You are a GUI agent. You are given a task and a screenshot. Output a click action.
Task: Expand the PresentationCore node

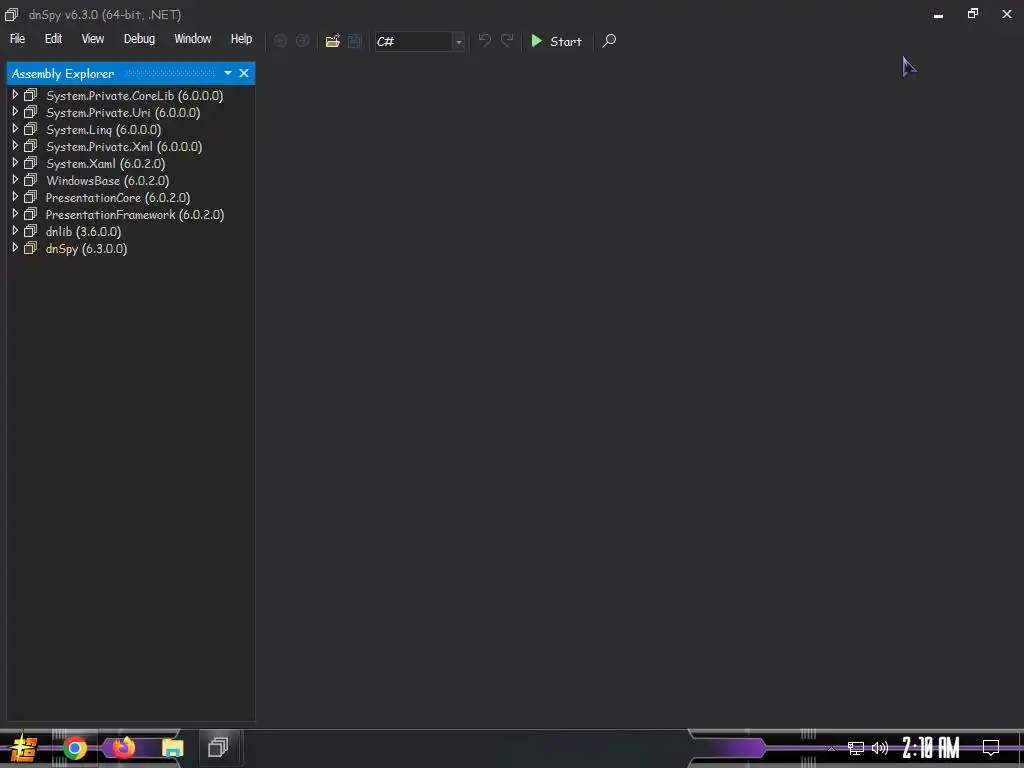[x=15, y=197]
